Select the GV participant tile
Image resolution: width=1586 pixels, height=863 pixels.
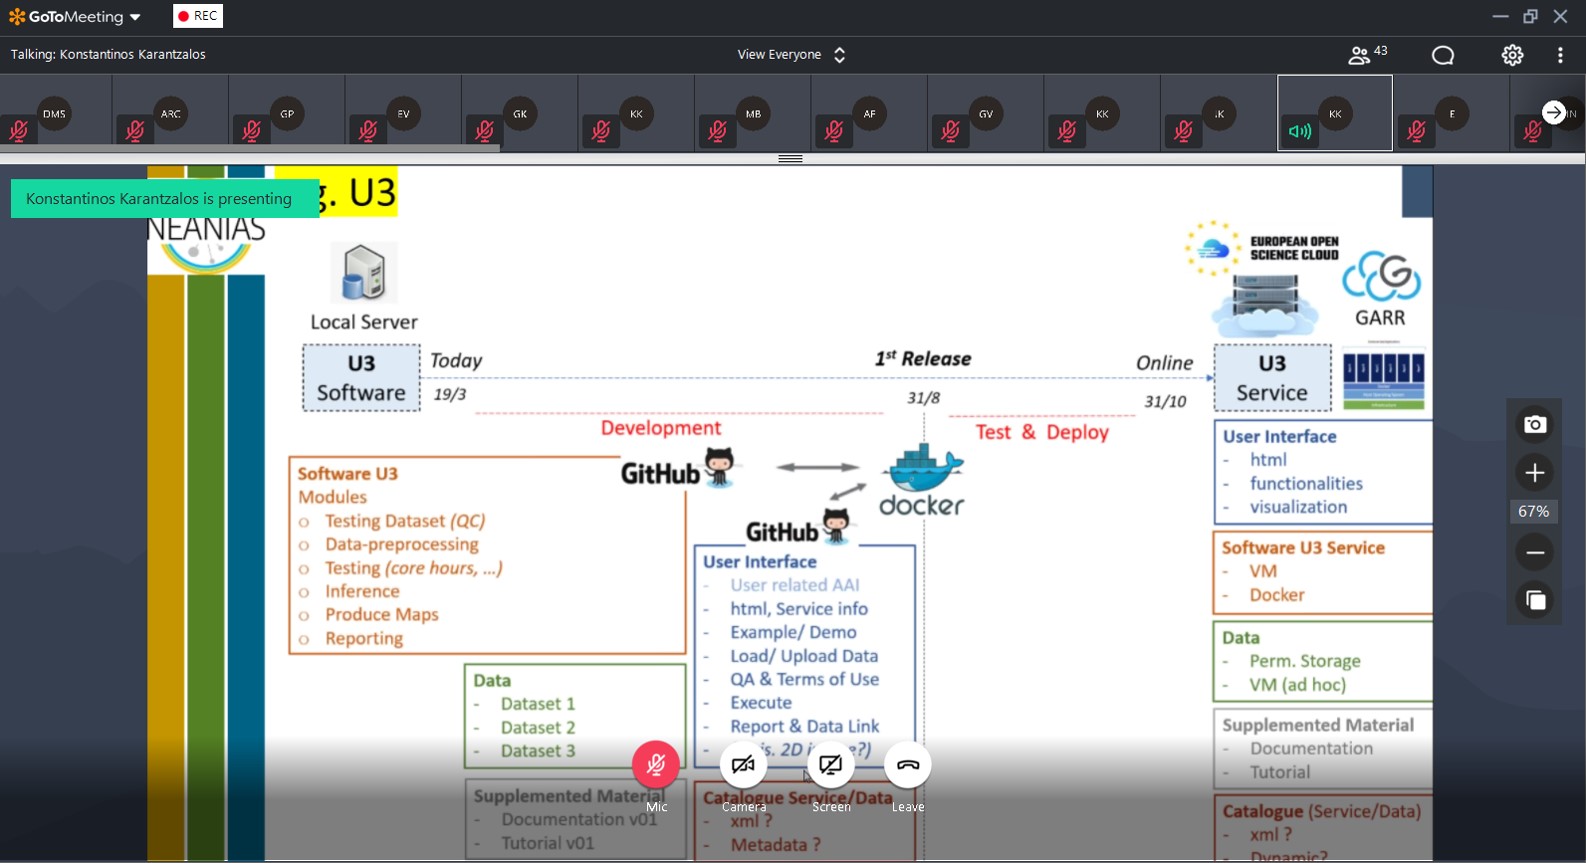tap(986, 113)
